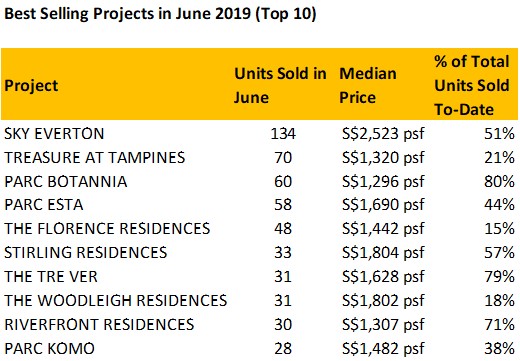This screenshot has width=520, height=361.
Task: Click THE FLORENCE RESIDENCES cell
Action: [107, 229]
